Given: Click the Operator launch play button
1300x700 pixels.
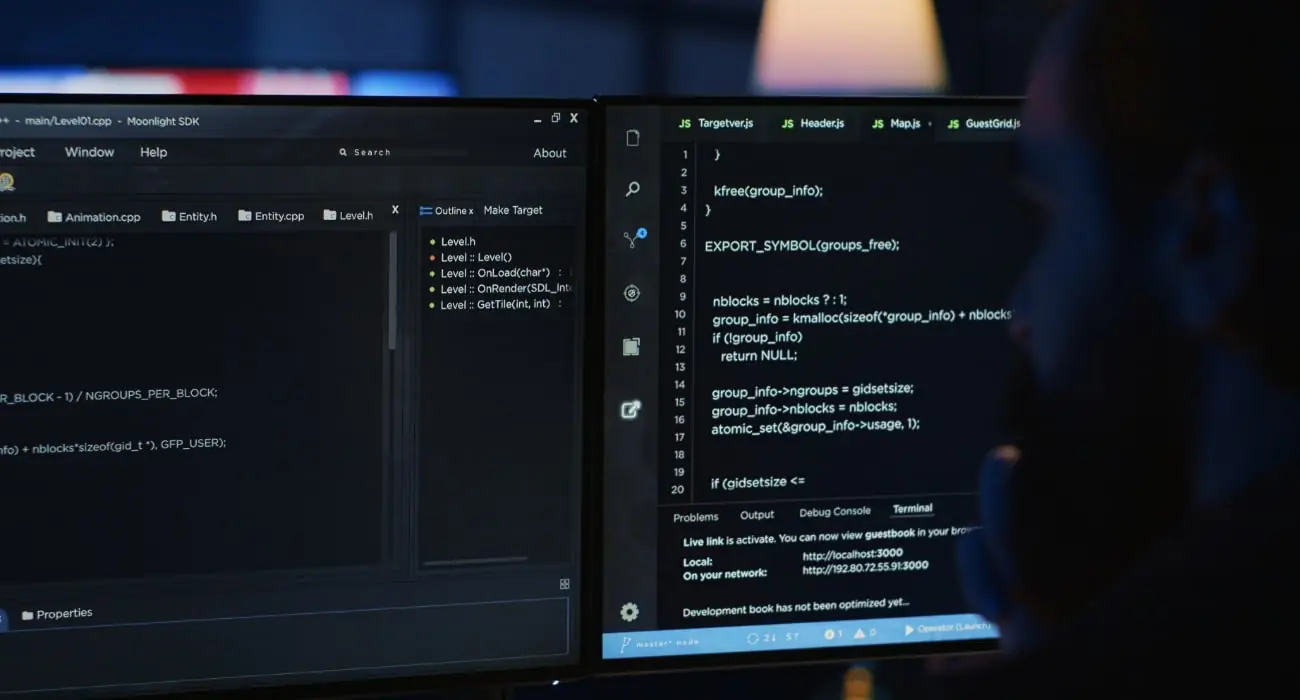Looking at the screenshot, I should [909, 630].
